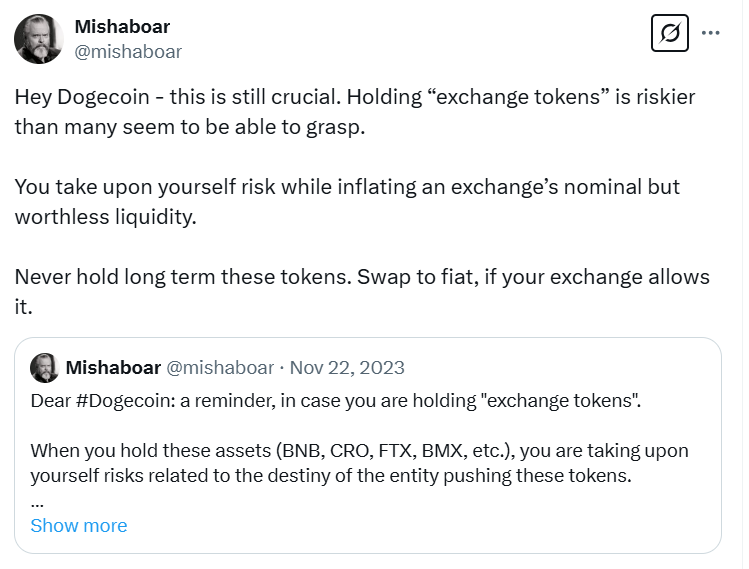The width and height of the screenshot is (749, 569).
Task: Open the Mishaboar display name at top
Action: [x=122, y=27]
